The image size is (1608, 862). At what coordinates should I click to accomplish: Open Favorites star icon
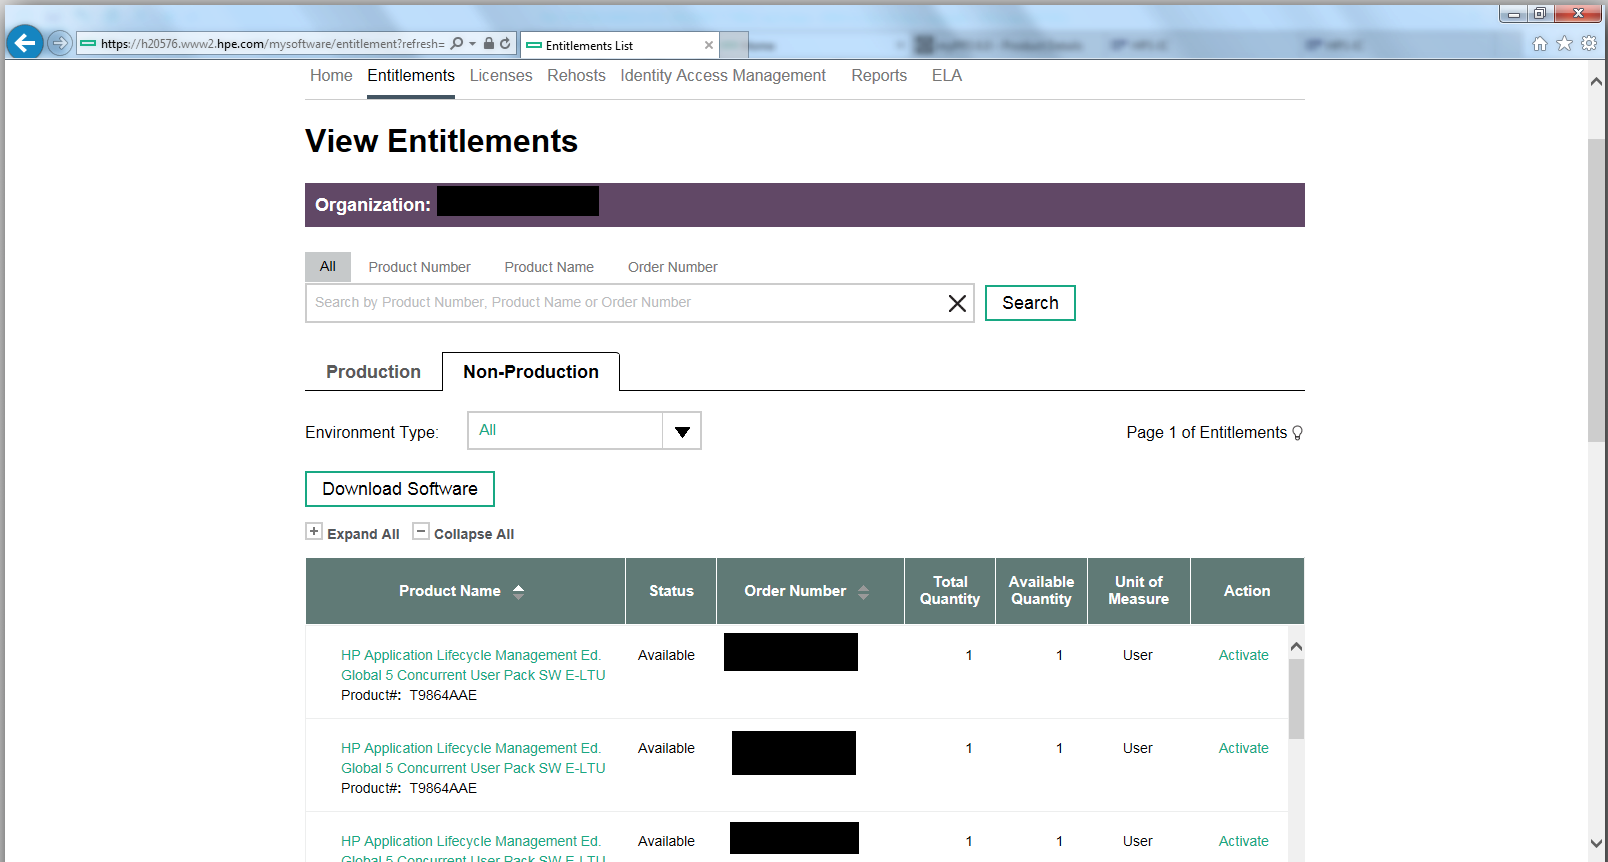[x=1565, y=43]
